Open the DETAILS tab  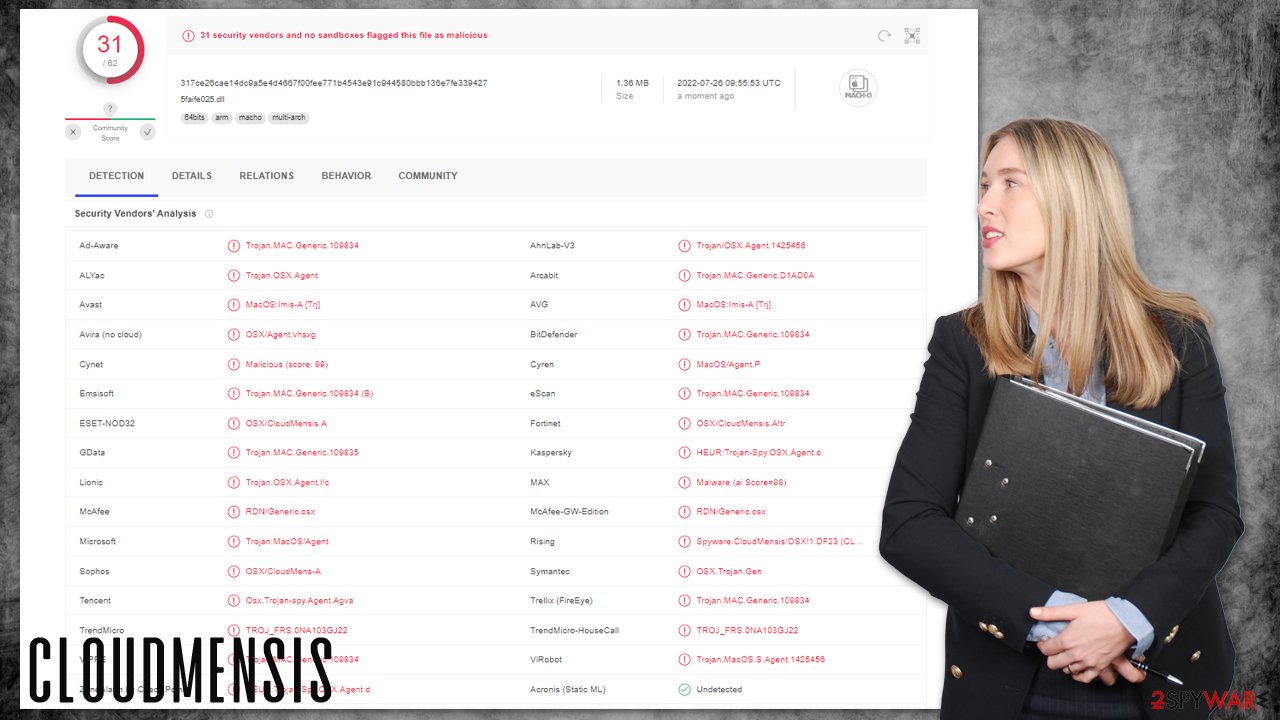click(192, 176)
